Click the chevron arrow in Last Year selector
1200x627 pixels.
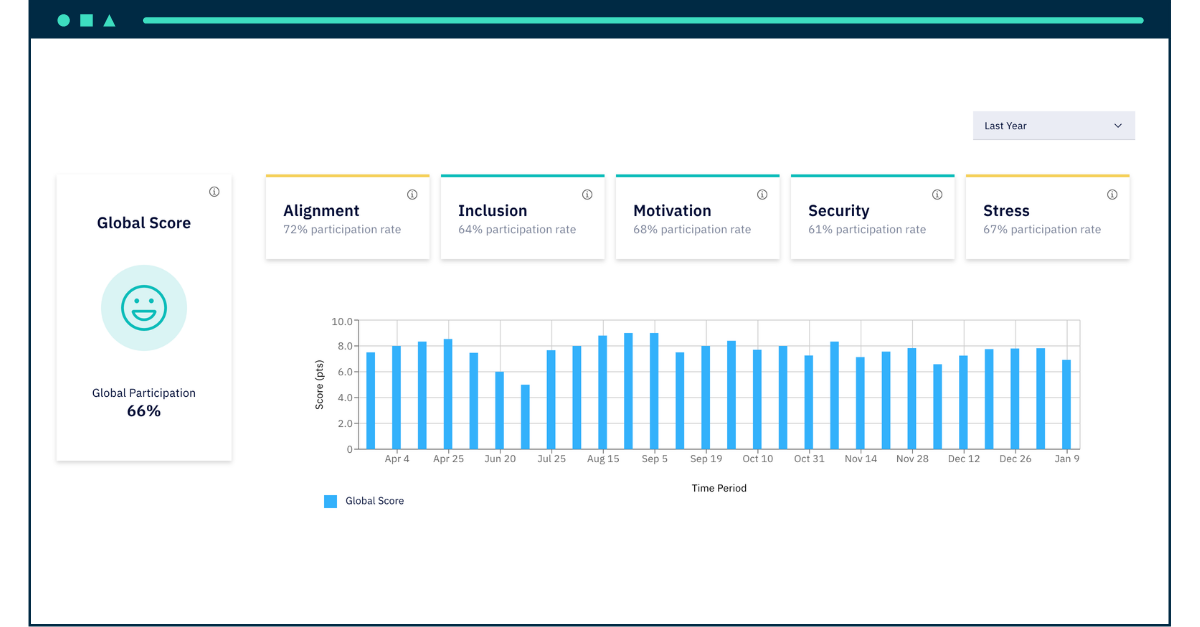click(1118, 126)
